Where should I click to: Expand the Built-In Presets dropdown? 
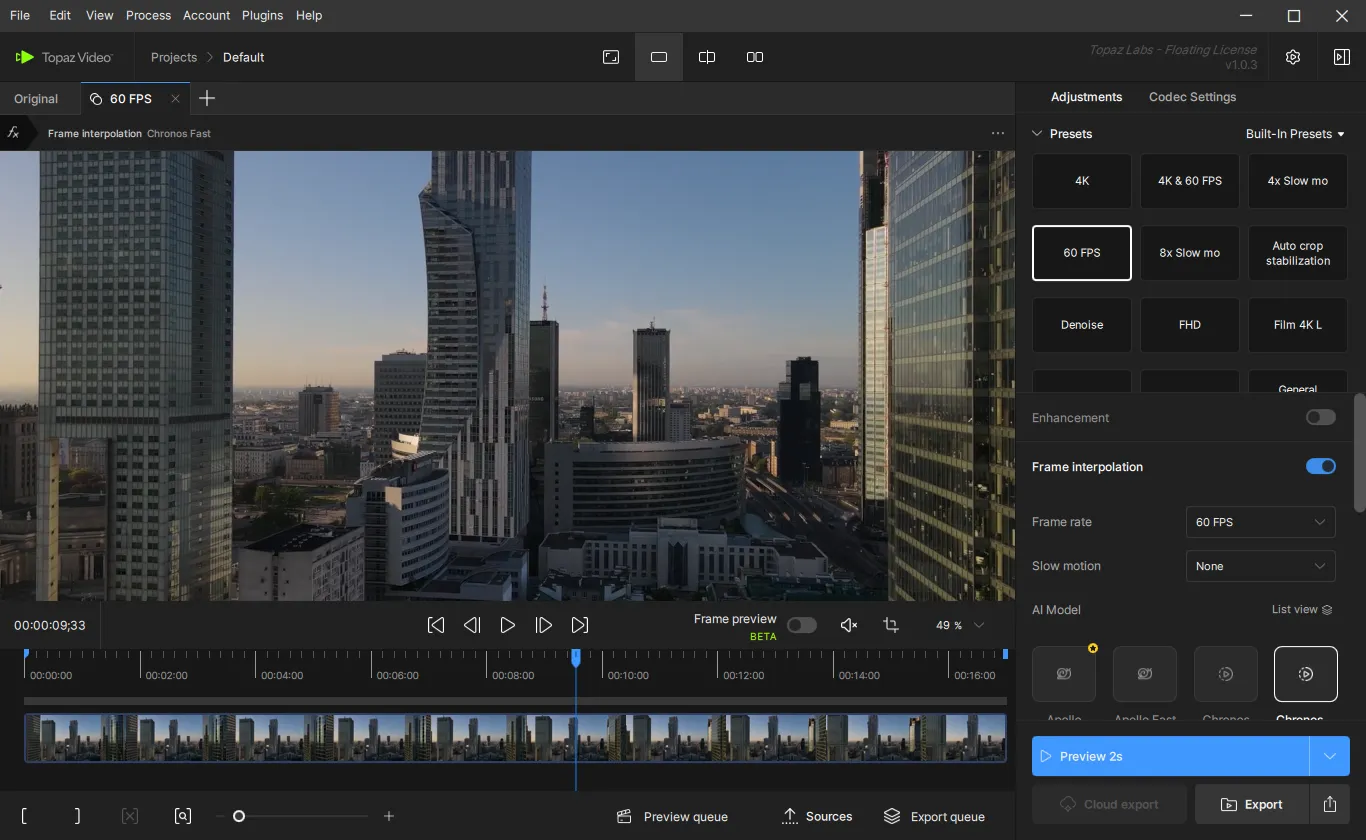pos(1295,134)
